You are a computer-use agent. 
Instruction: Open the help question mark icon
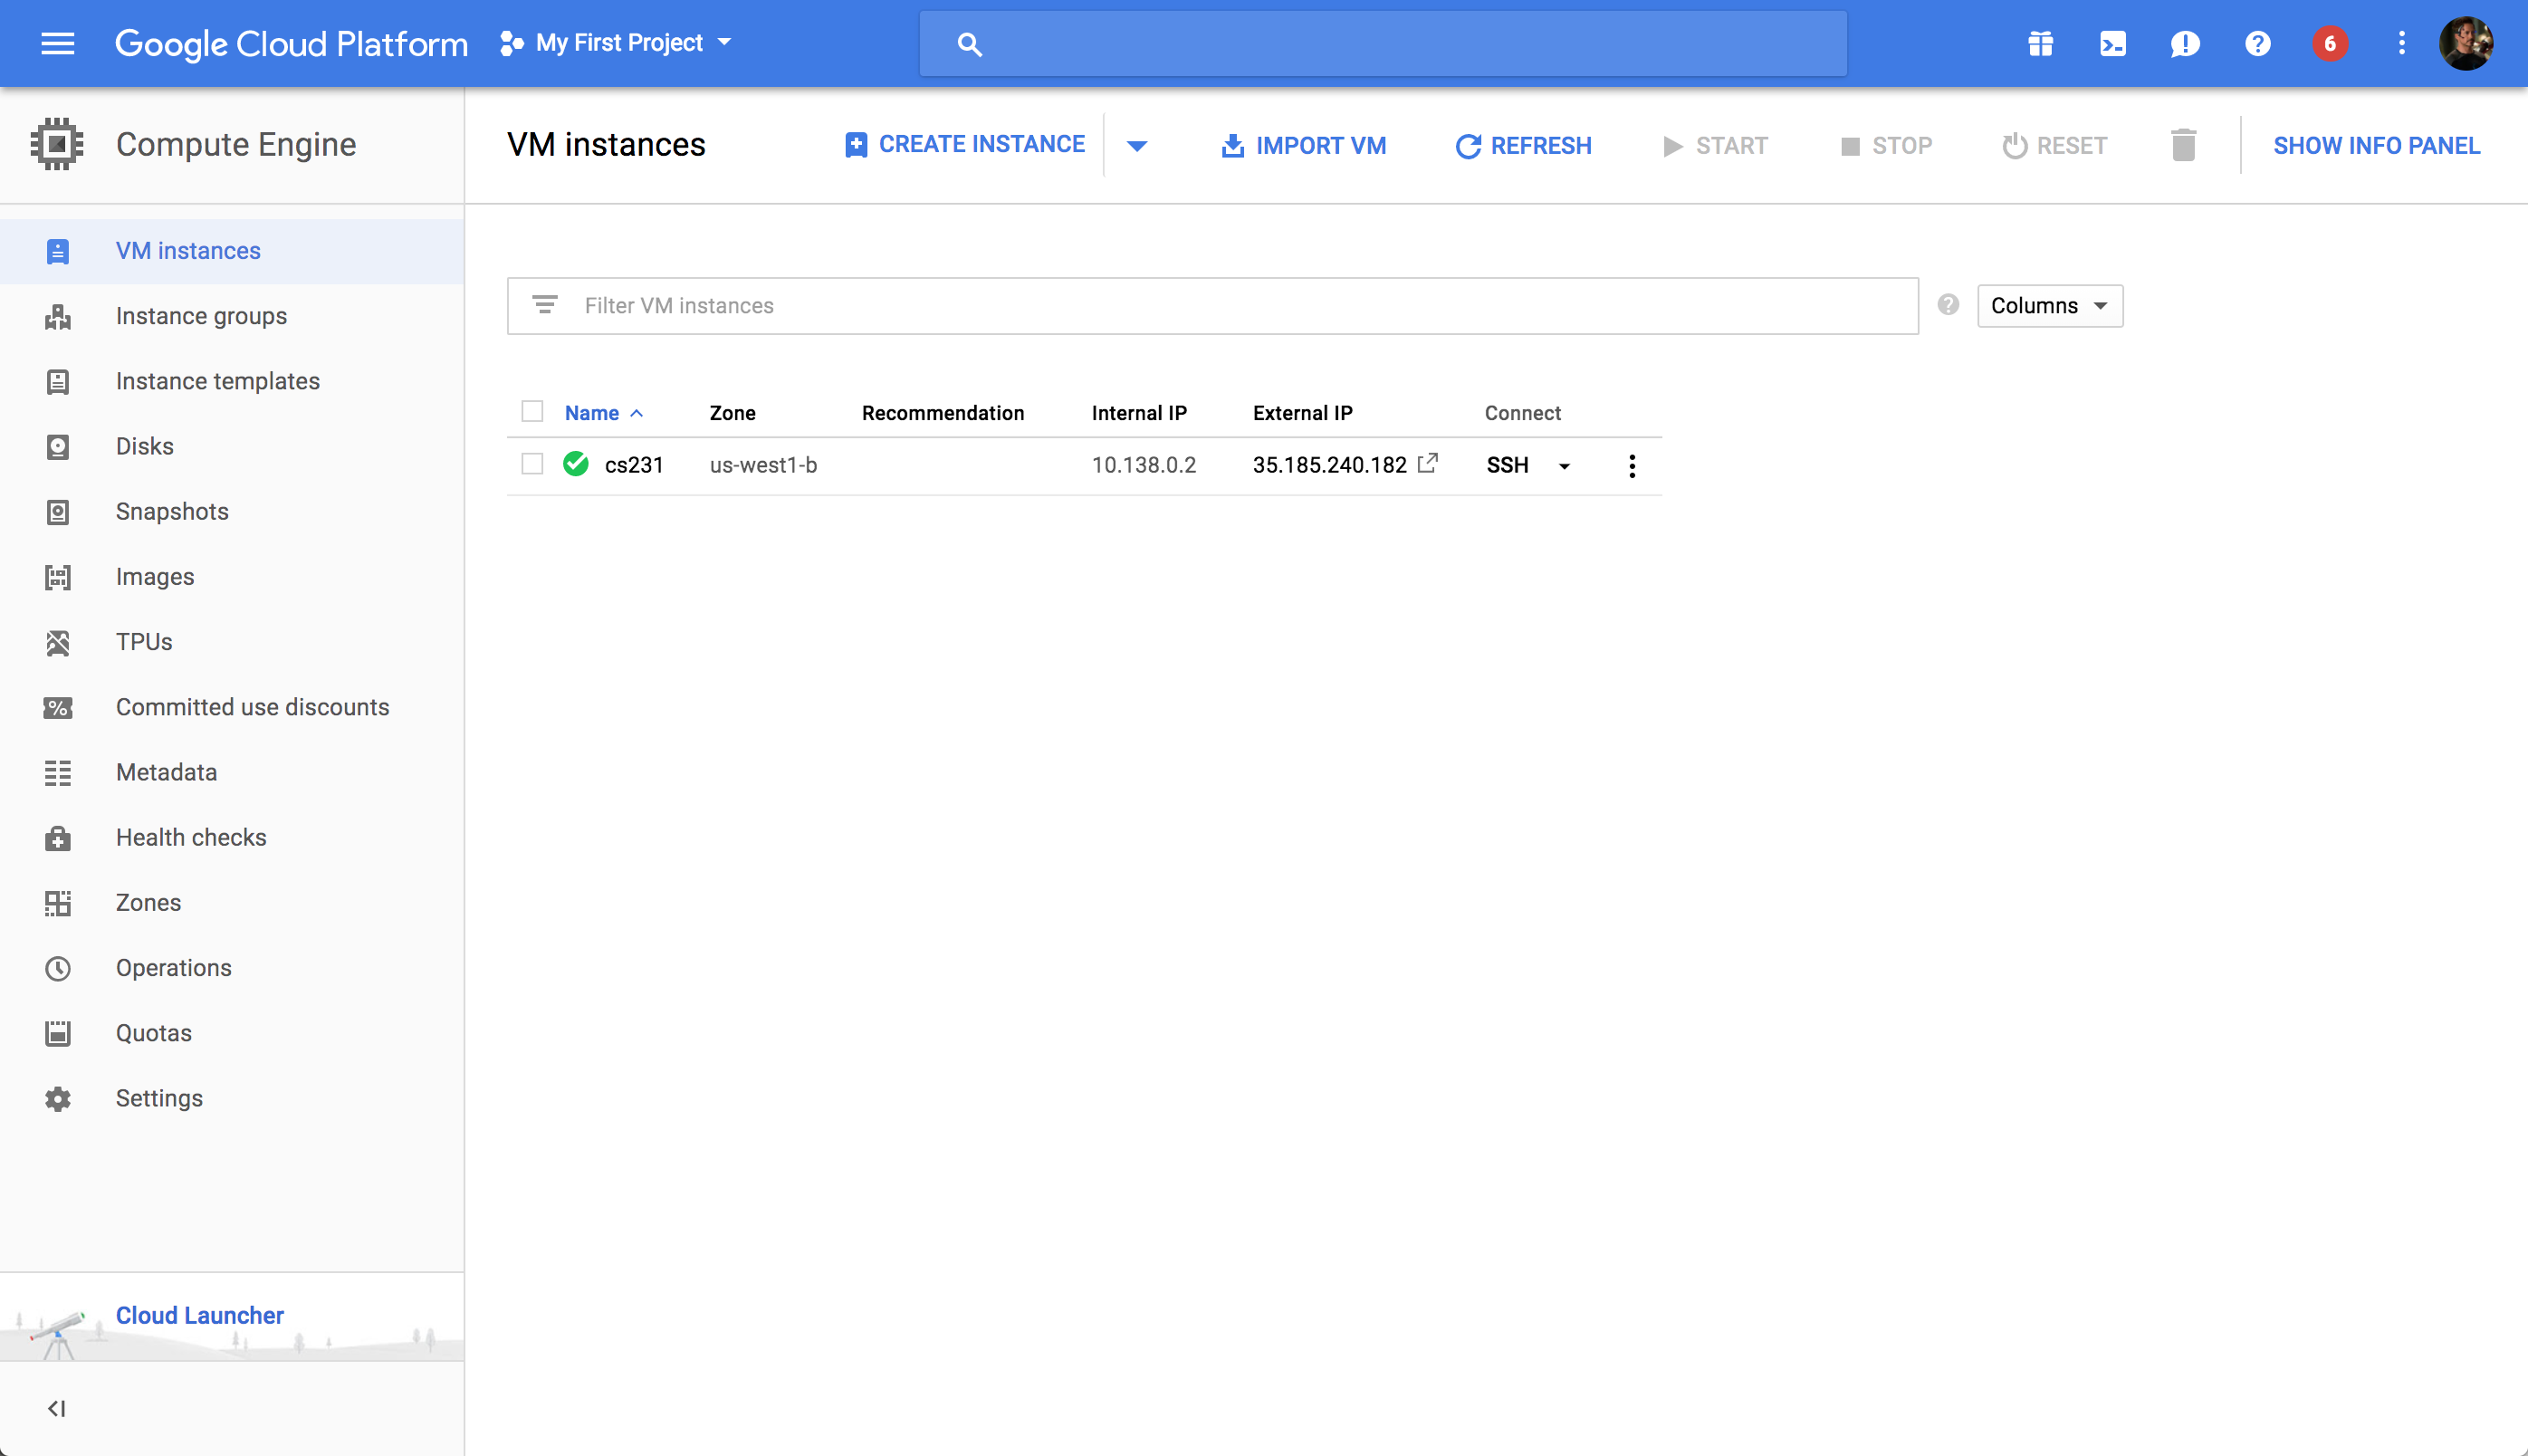[x=2258, y=44]
